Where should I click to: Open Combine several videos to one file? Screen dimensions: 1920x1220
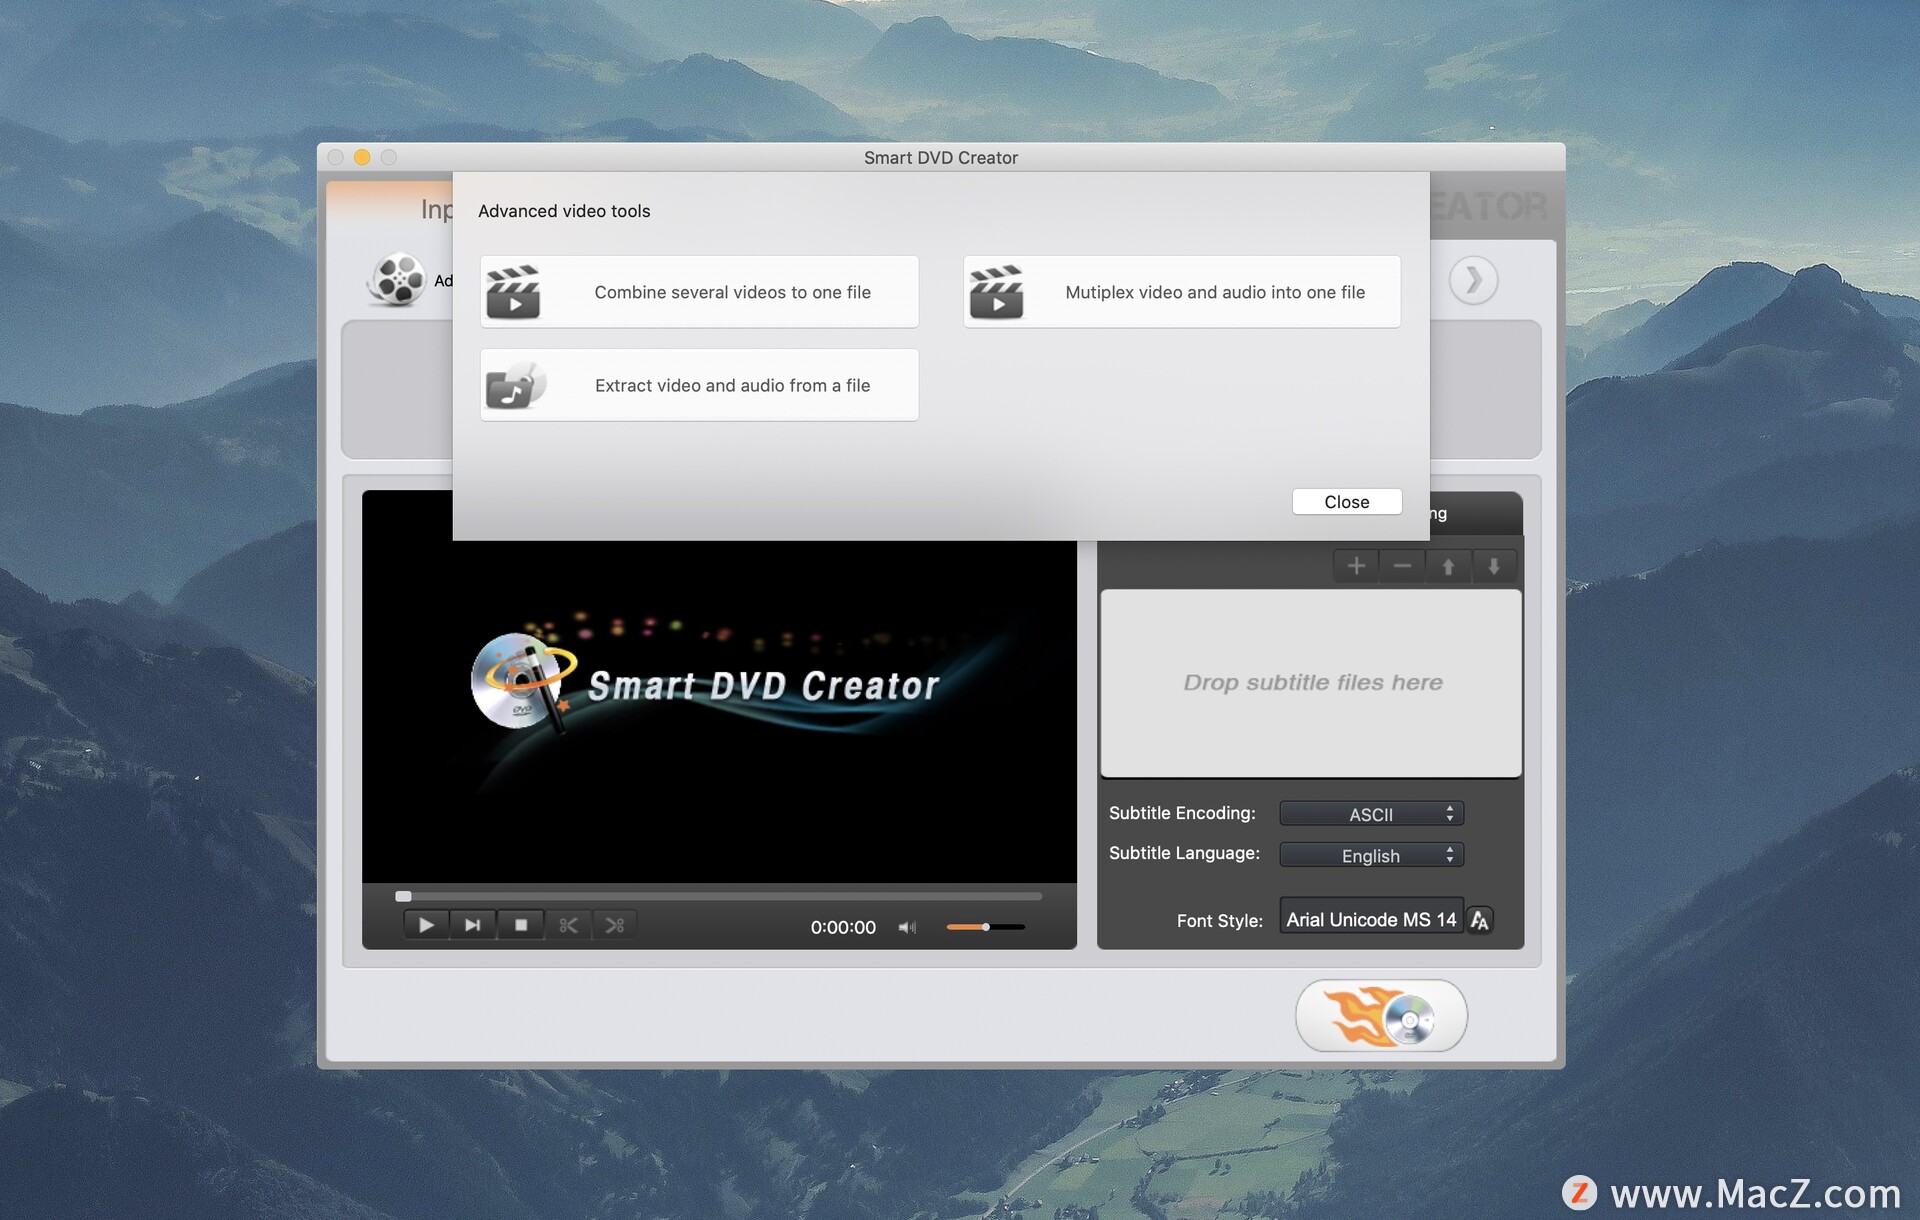(699, 292)
